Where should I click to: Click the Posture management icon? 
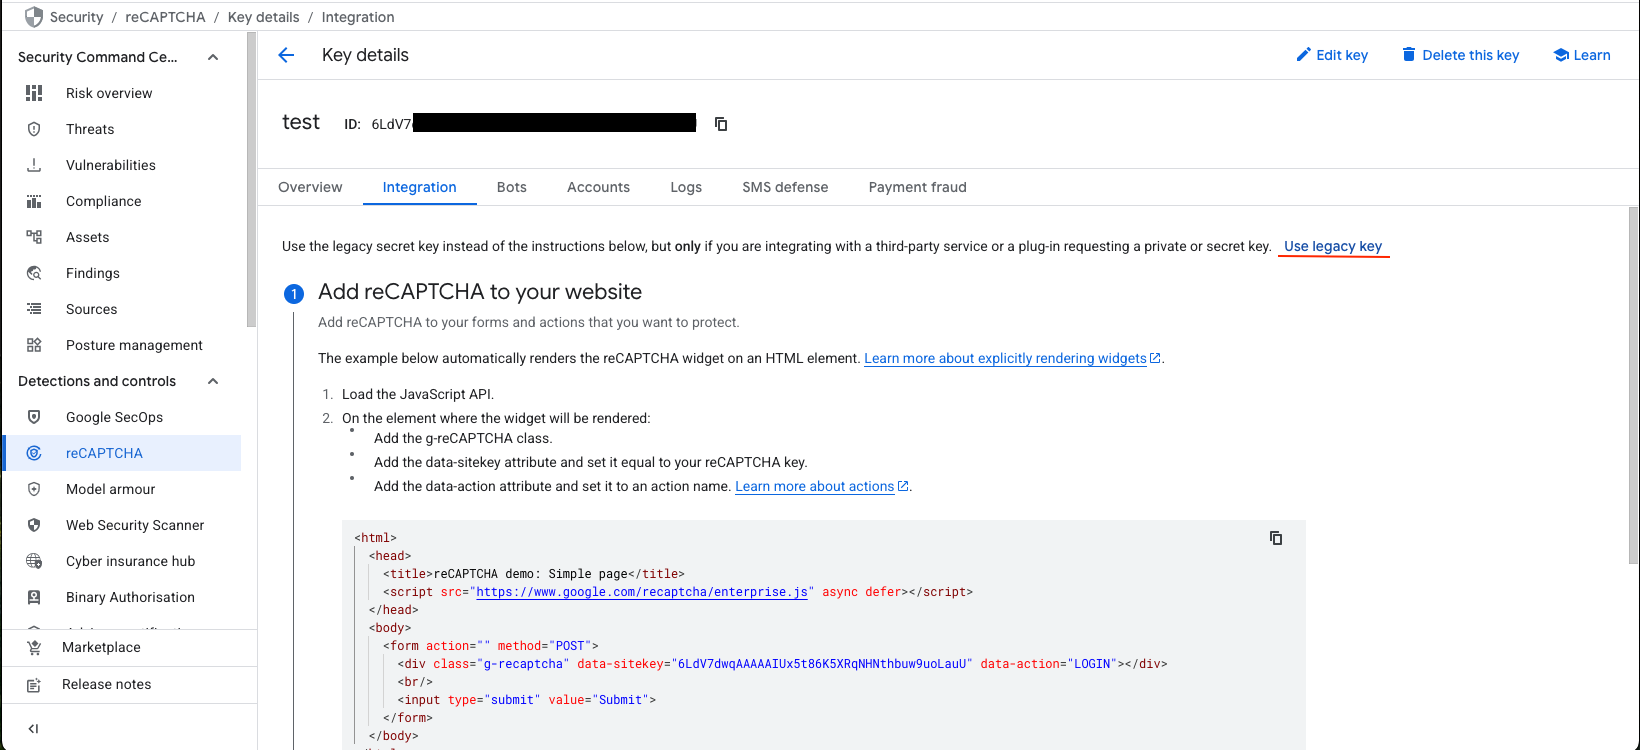click(x=34, y=345)
